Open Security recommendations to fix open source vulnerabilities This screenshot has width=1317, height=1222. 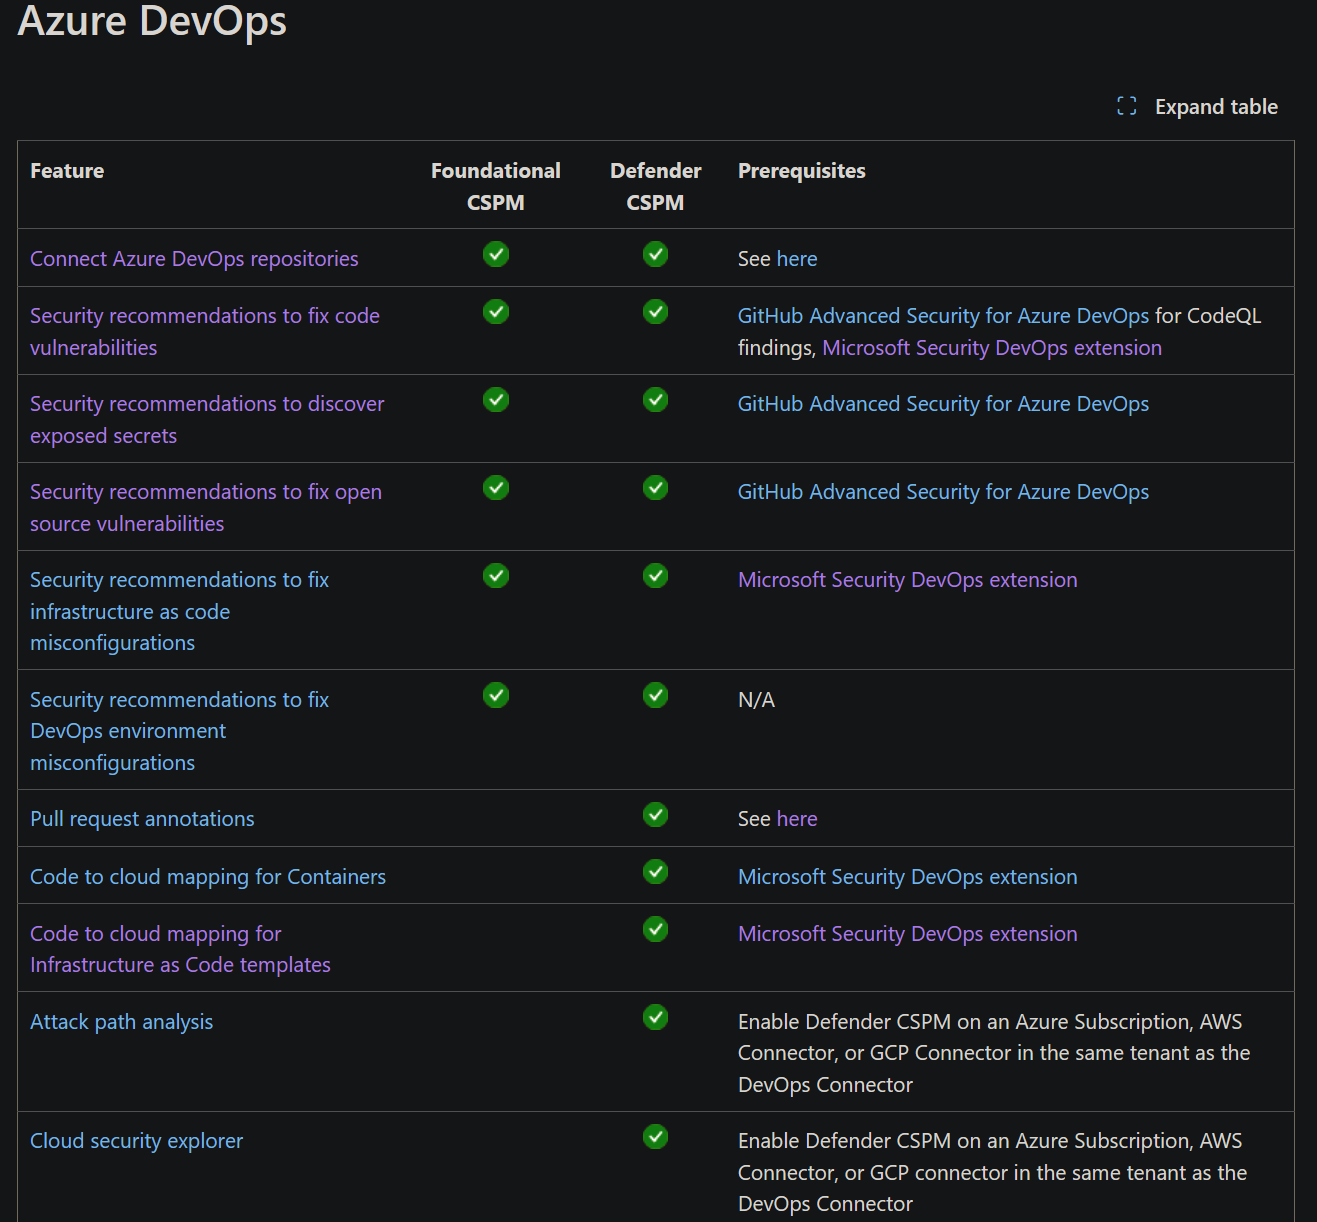click(x=206, y=508)
